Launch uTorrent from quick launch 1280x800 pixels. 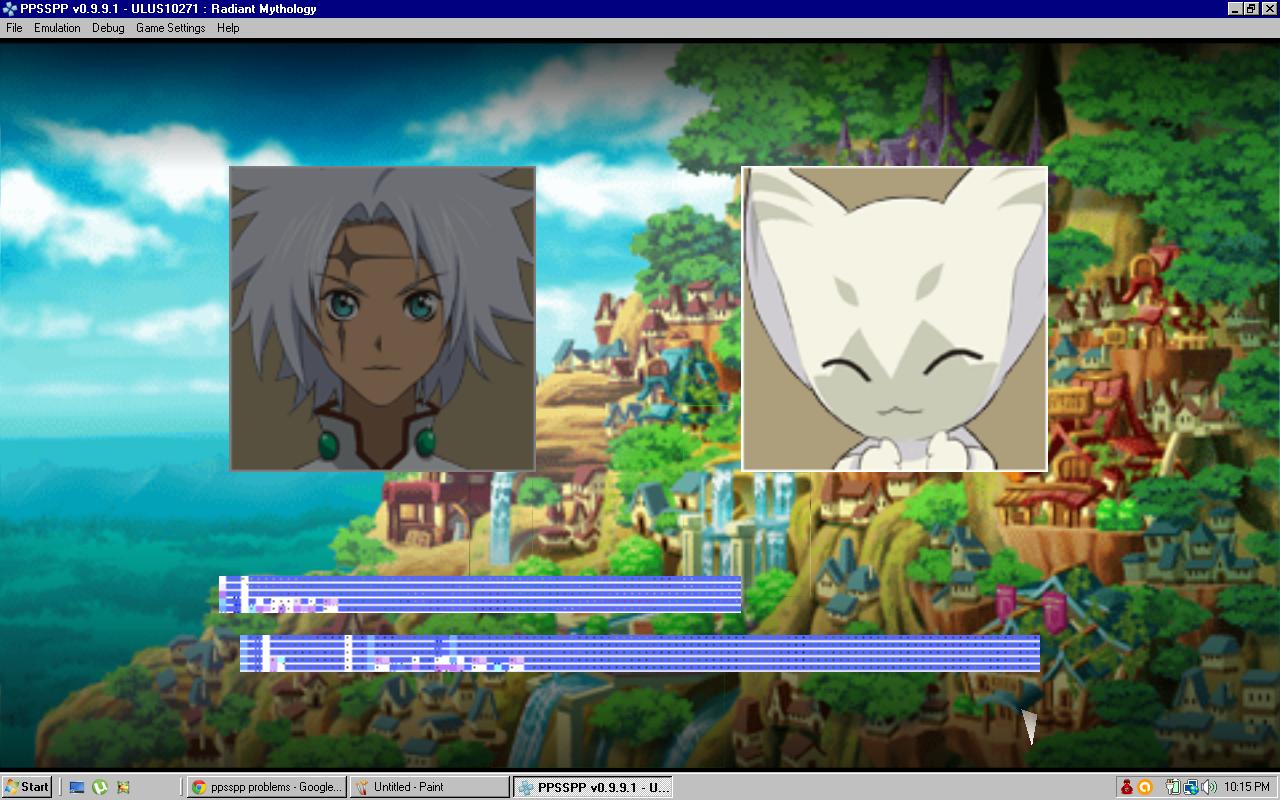pos(100,787)
